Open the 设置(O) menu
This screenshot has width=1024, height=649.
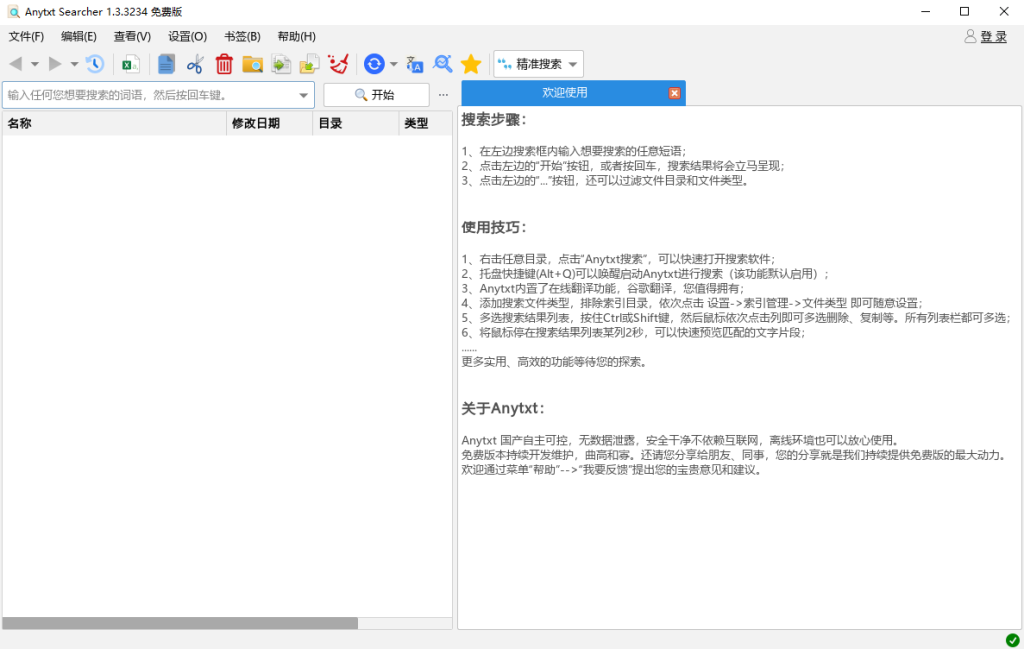click(x=187, y=37)
